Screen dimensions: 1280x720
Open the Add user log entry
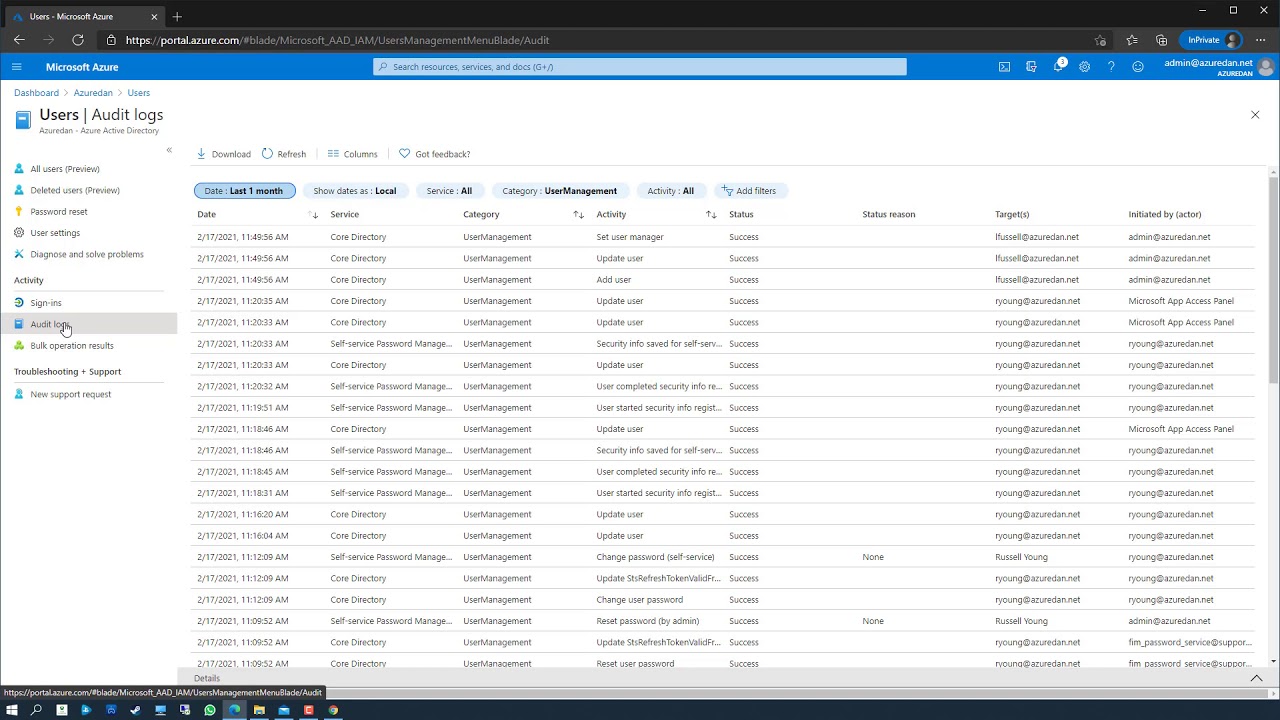click(723, 280)
